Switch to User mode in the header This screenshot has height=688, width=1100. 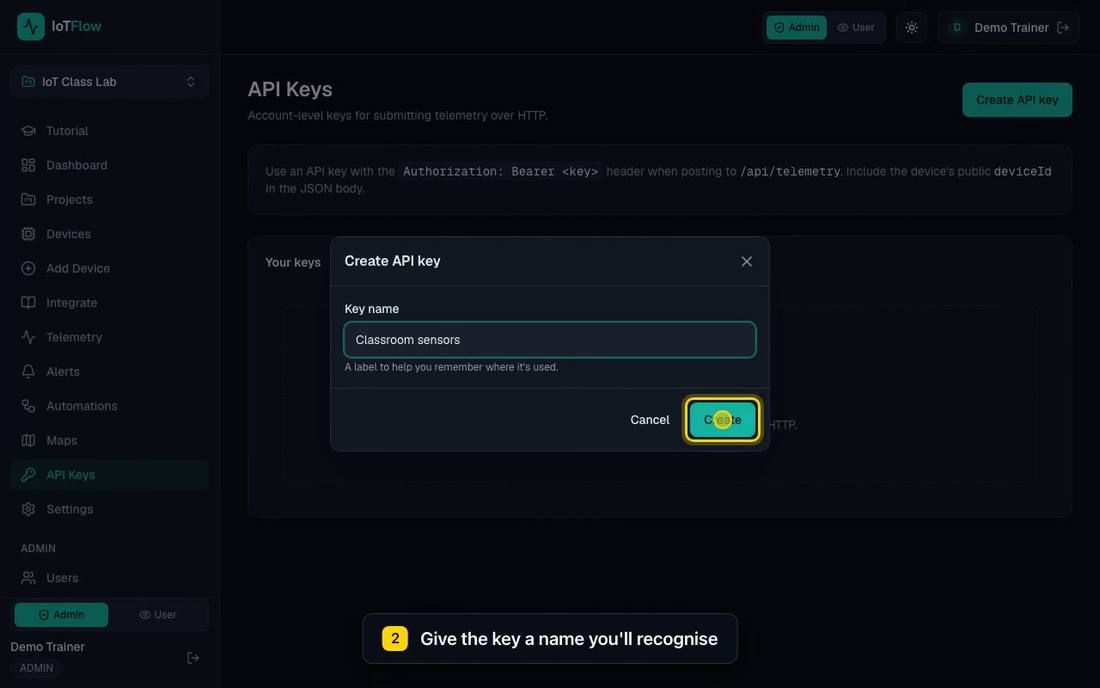pyautogui.click(x=856, y=27)
